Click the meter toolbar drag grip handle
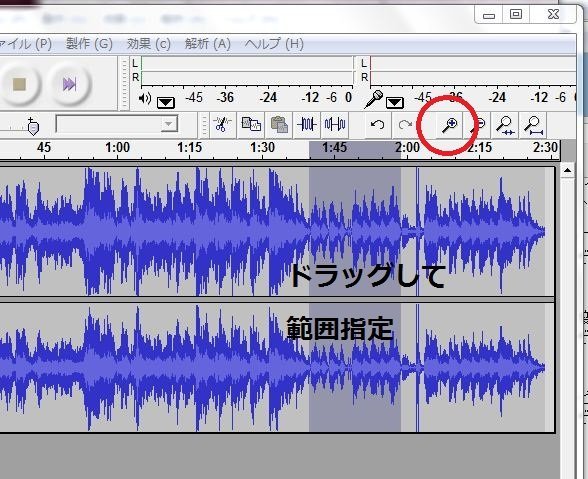 coord(124,83)
